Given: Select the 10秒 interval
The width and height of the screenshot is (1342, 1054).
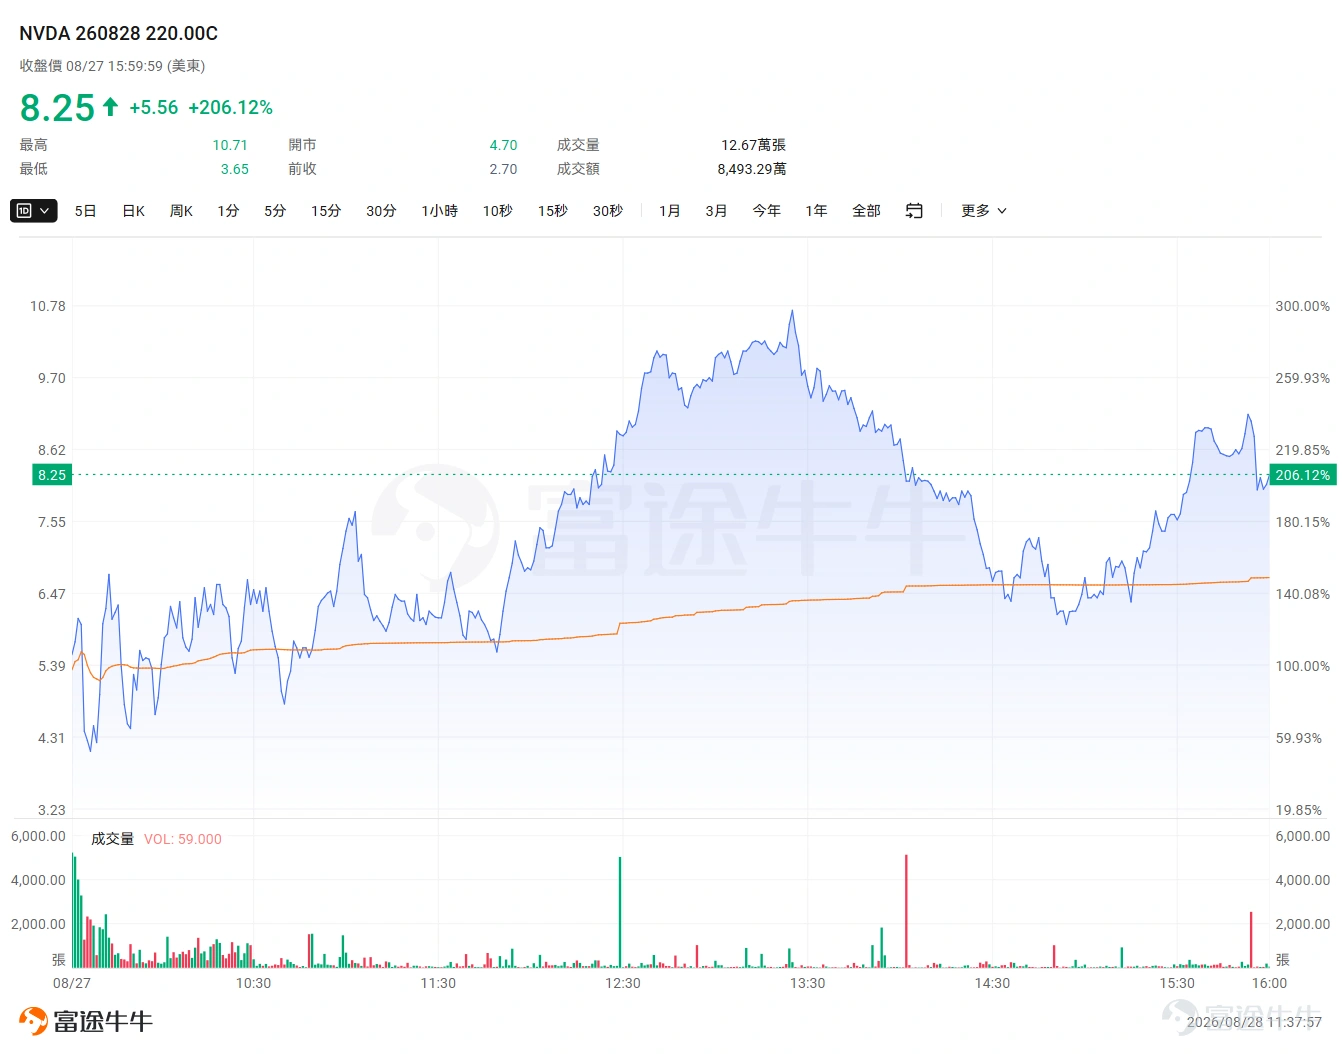Looking at the screenshot, I should click(498, 211).
